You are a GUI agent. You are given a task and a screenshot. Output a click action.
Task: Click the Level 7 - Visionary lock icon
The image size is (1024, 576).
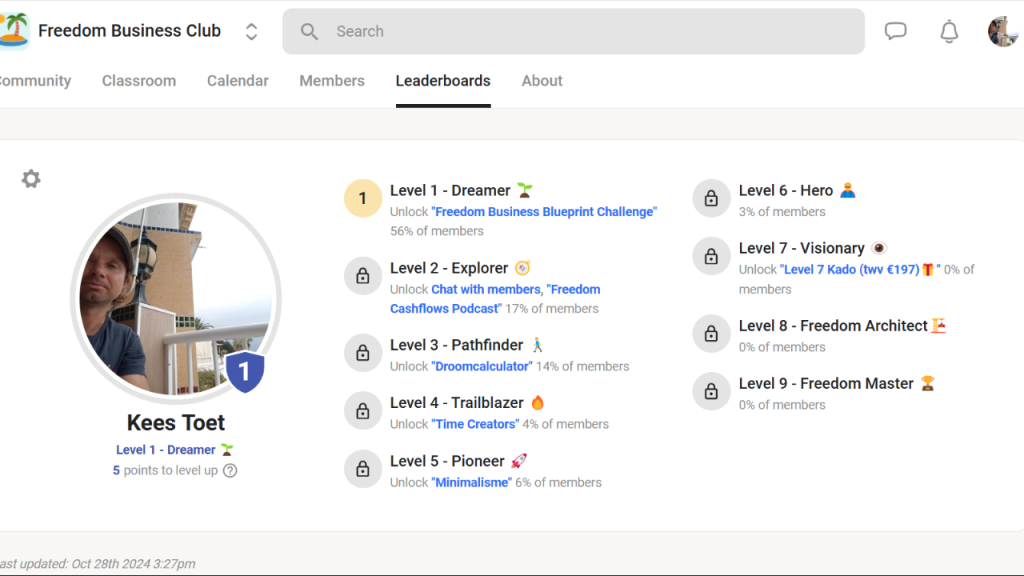pos(711,256)
